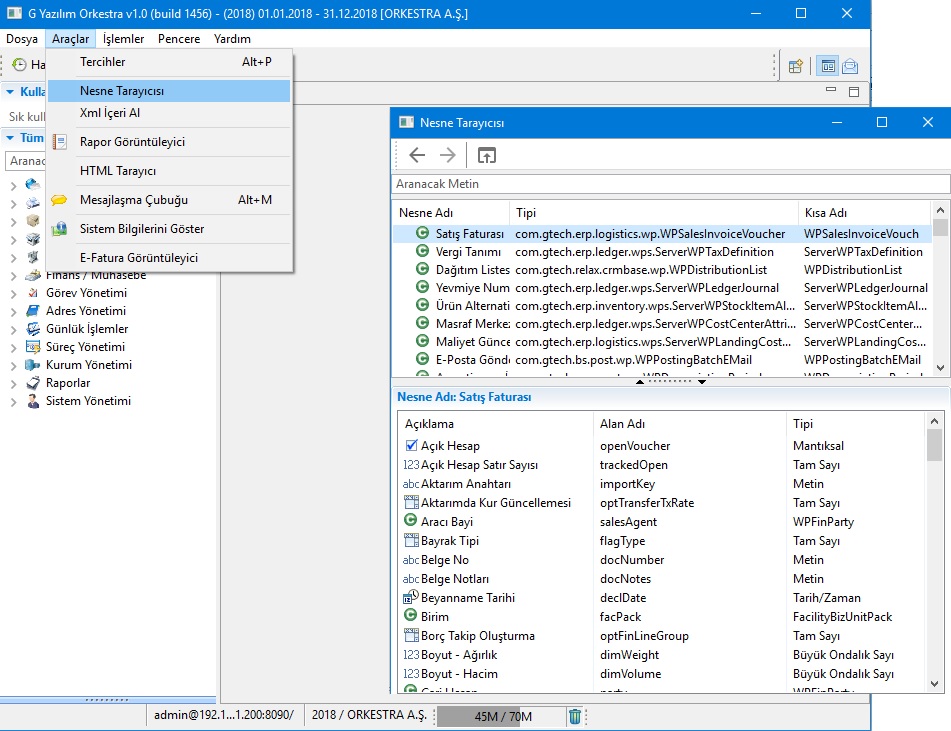
Task: Click the Alan Adı column header
Action: (622, 424)
